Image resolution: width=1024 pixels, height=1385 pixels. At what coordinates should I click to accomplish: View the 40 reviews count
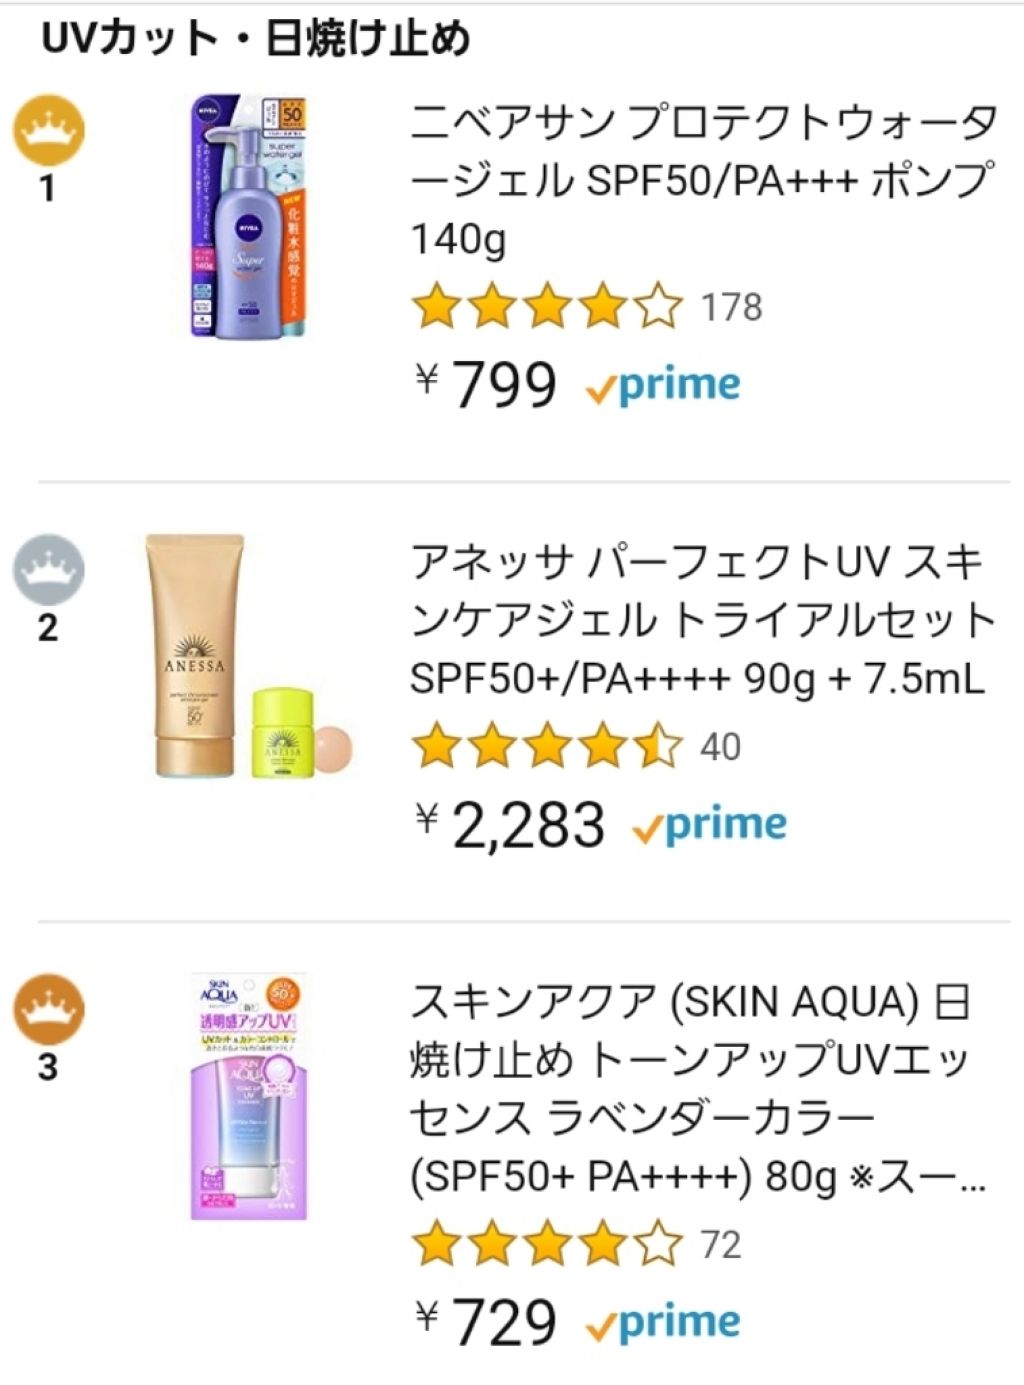pyautogui.click(x=720, y=747)
